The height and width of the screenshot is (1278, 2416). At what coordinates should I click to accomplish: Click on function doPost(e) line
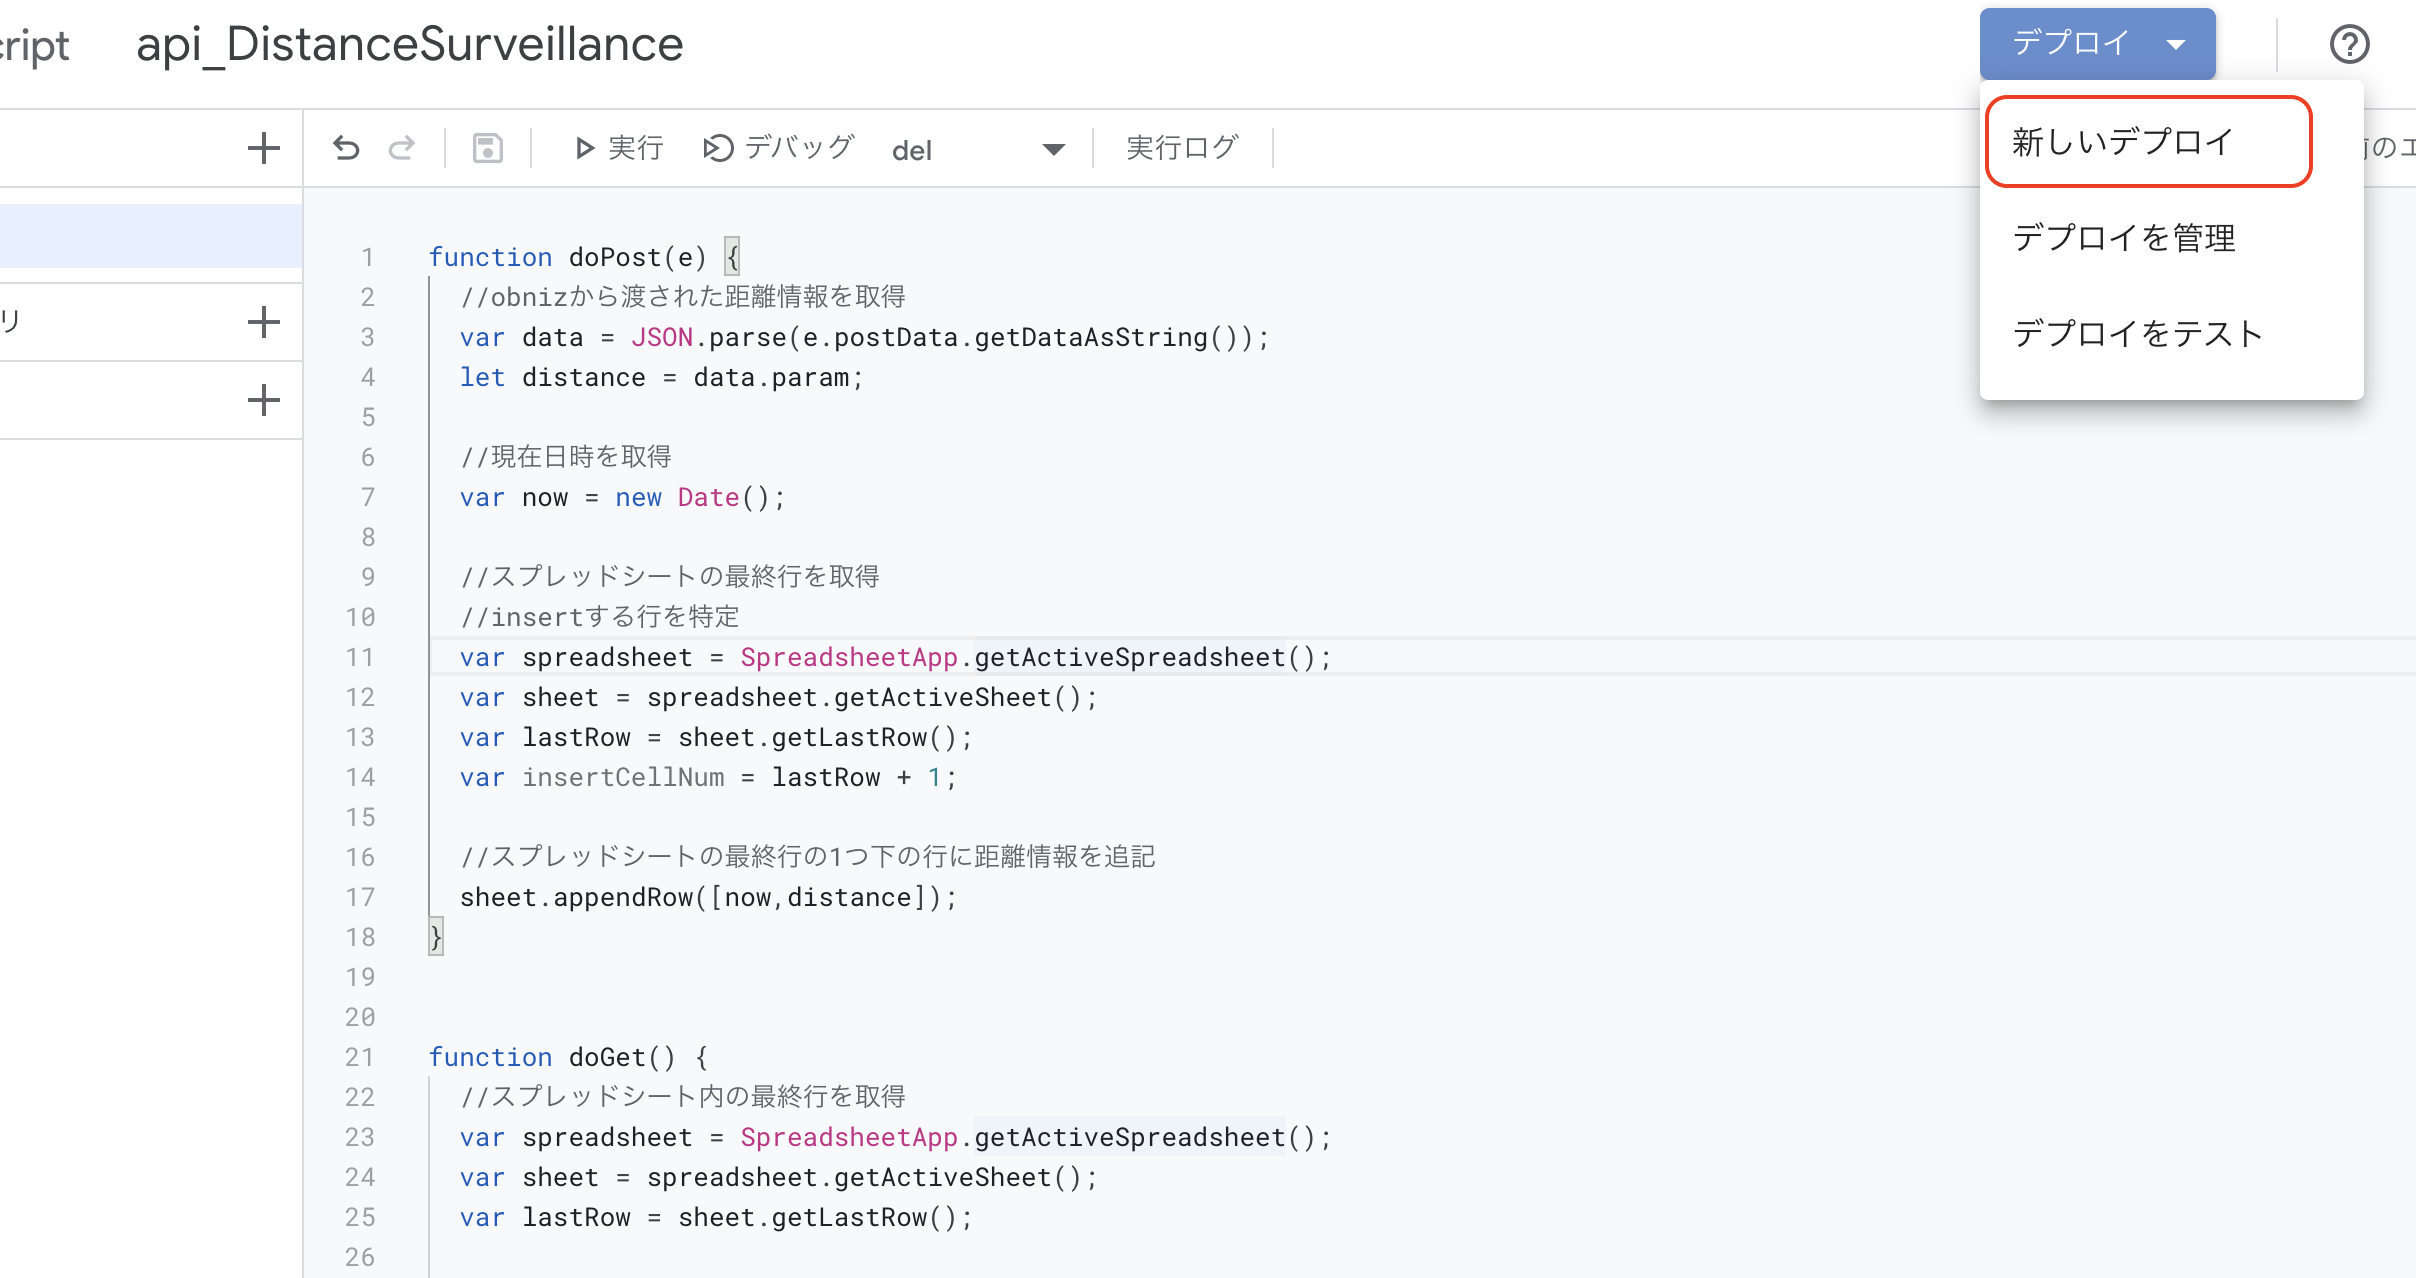(585, 257)
